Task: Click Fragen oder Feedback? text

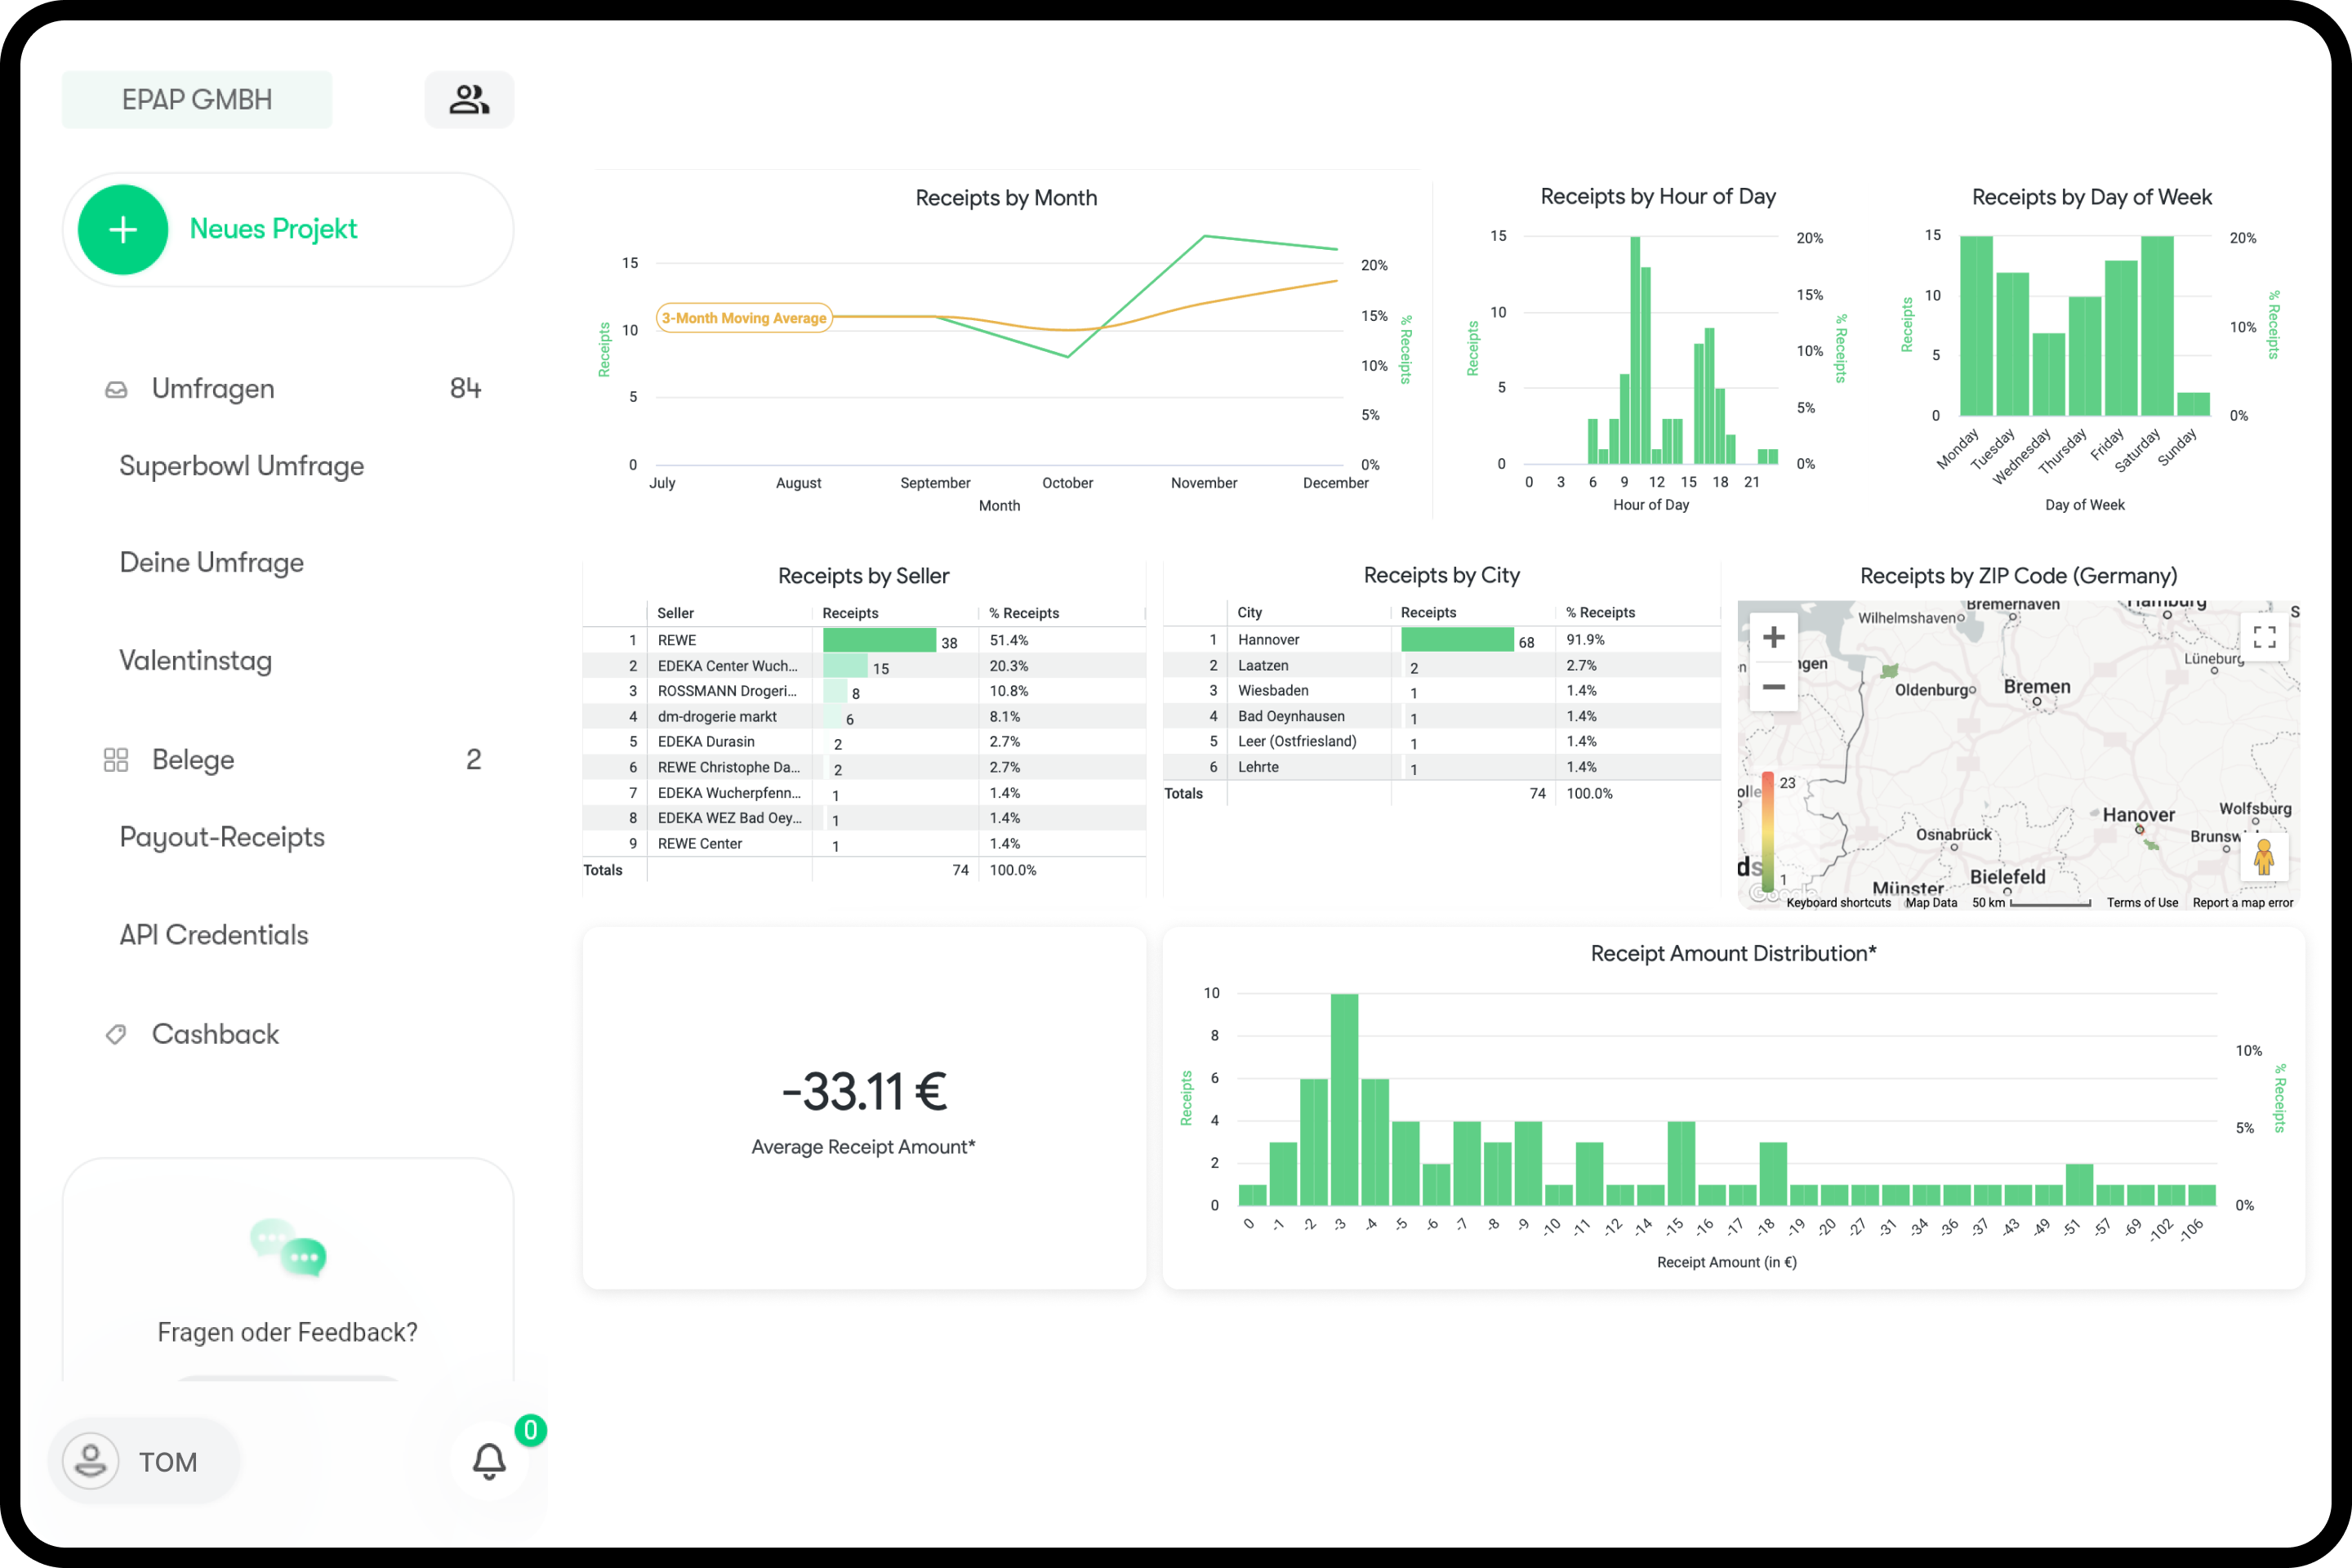Action: click(x=288, y=1332)
